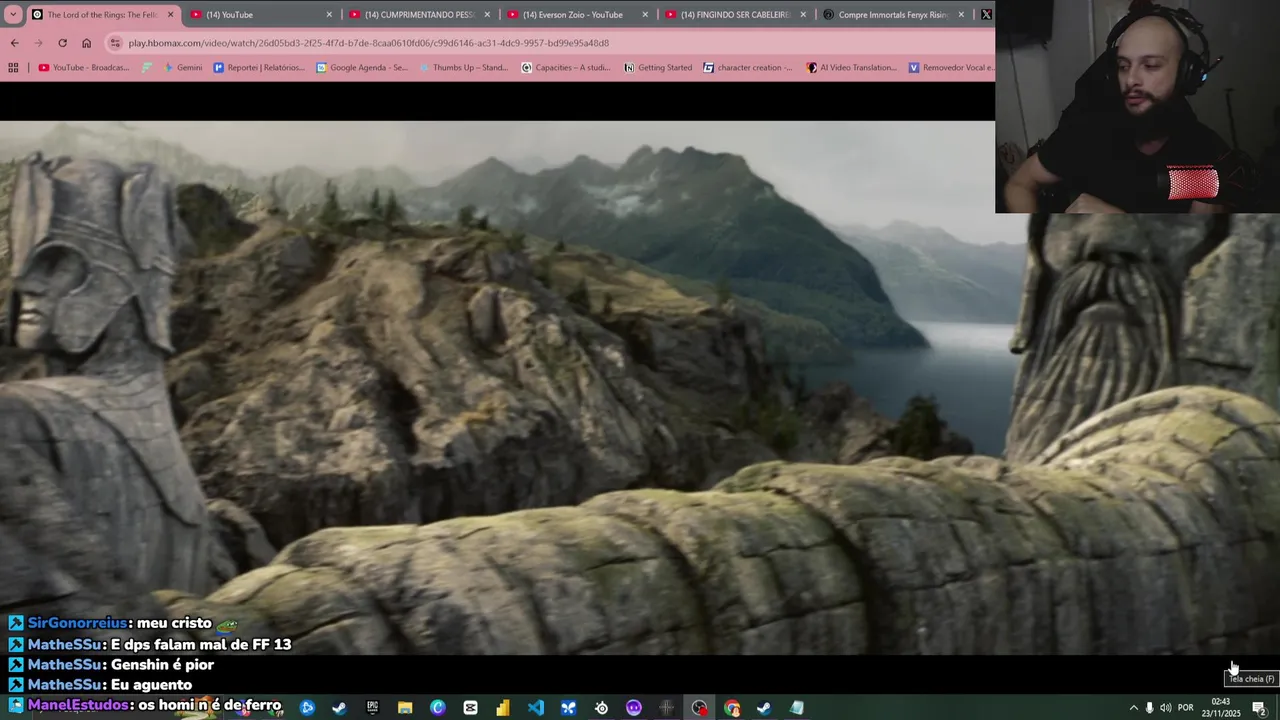Open the Getting Started bookmark

[658, 68]
